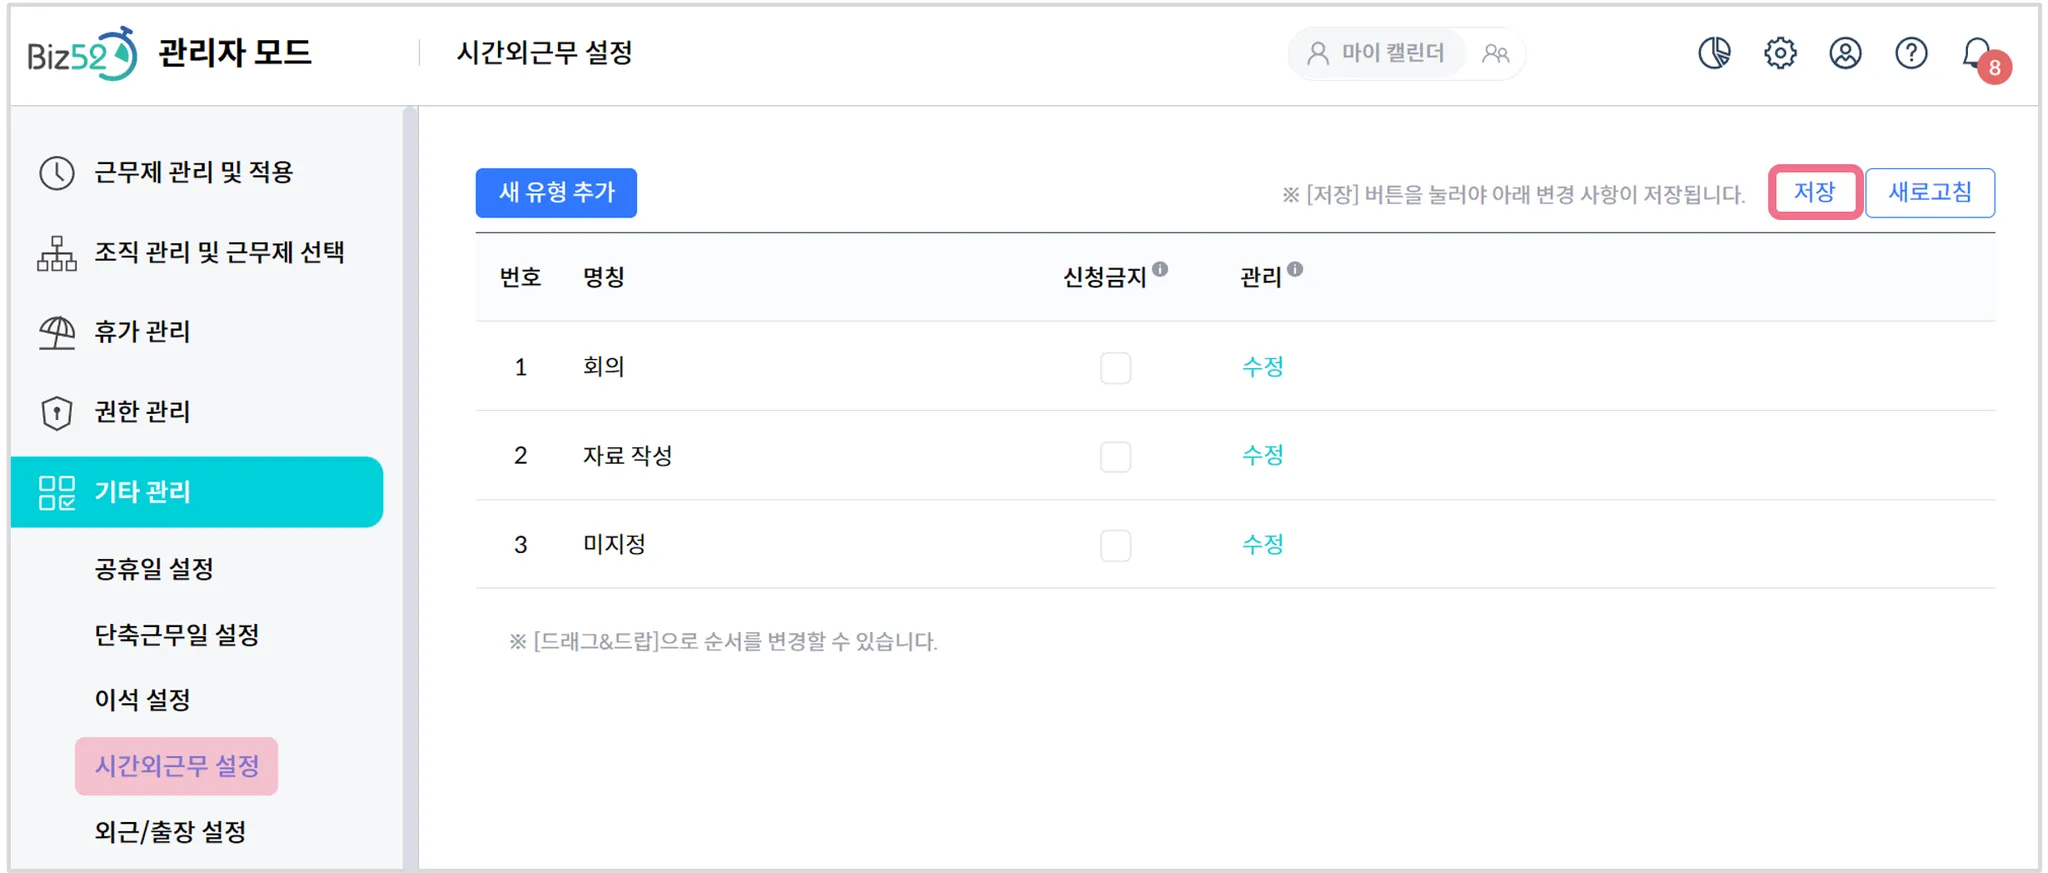Click the group people icon beside 마이 캘린더

tap(1495, 53)
